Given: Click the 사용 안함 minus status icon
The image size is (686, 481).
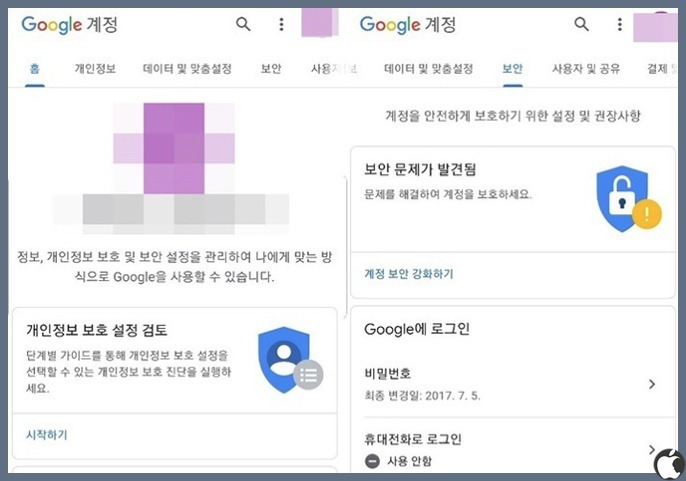Looking at the screenshot, I should tap(372, 461).
